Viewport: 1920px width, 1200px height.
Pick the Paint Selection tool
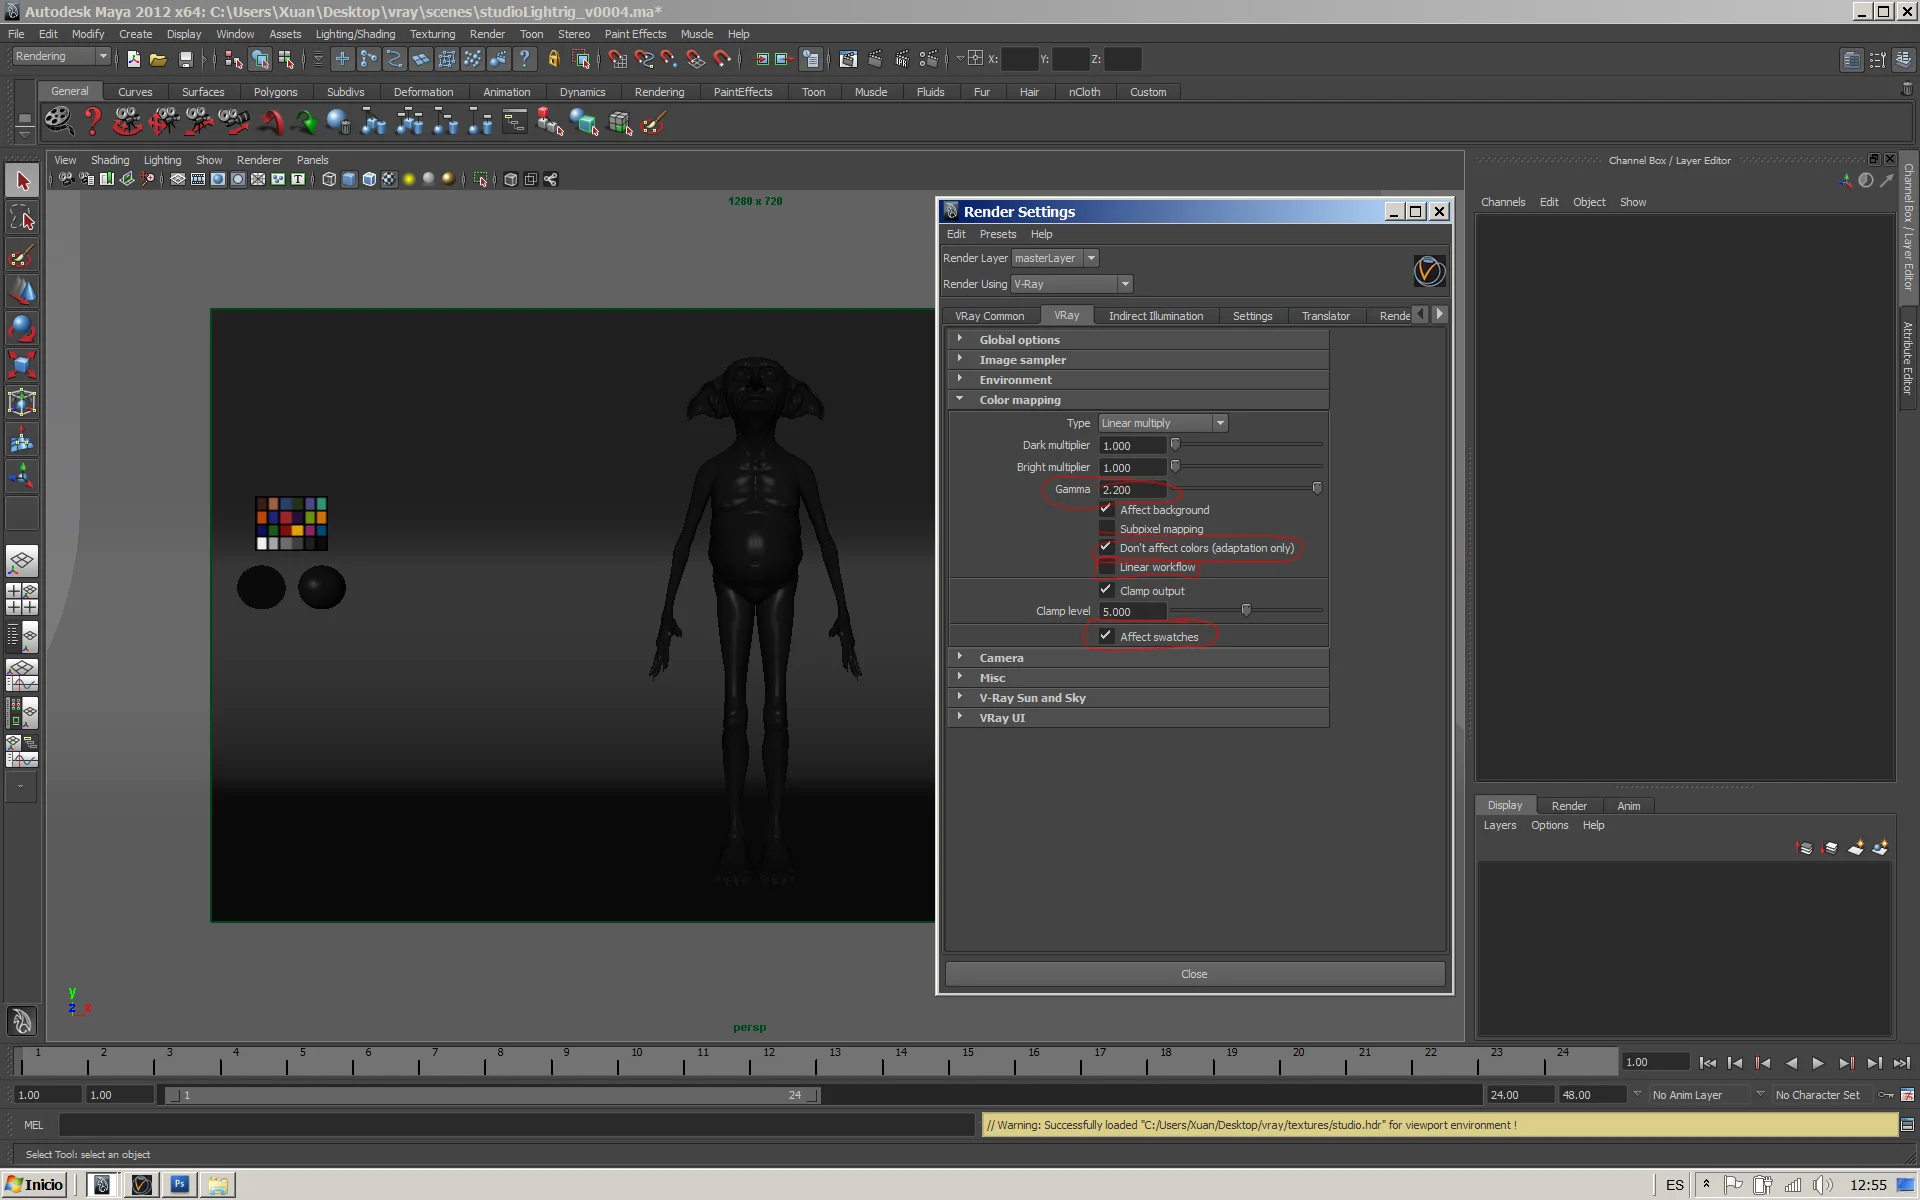coord(22,255)
